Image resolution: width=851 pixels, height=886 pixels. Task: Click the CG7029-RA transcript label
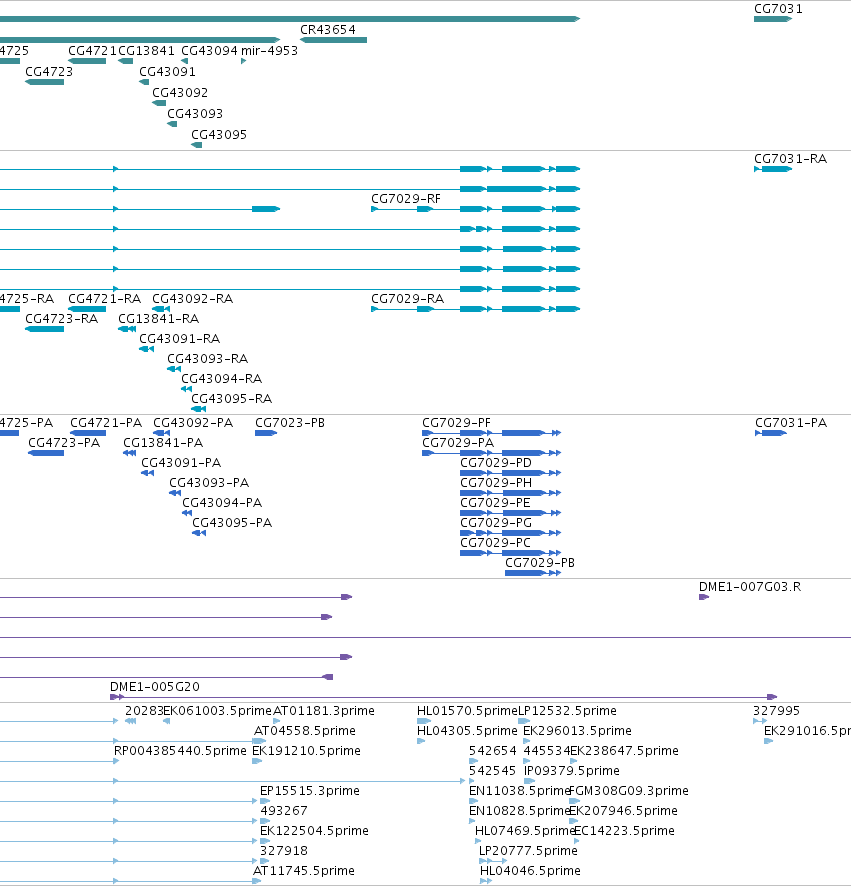coord(407,299)
